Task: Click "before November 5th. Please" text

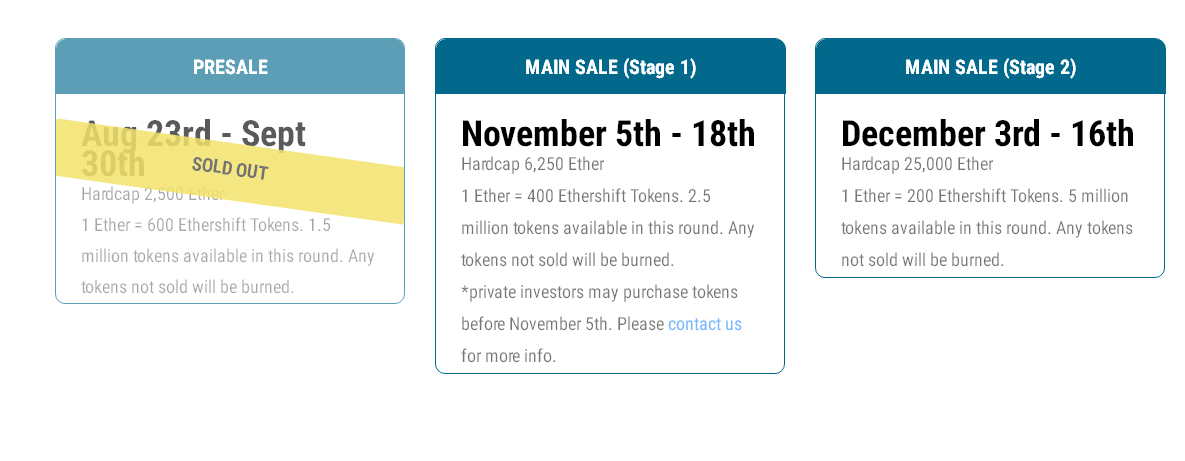Action: tap(562, 324)
